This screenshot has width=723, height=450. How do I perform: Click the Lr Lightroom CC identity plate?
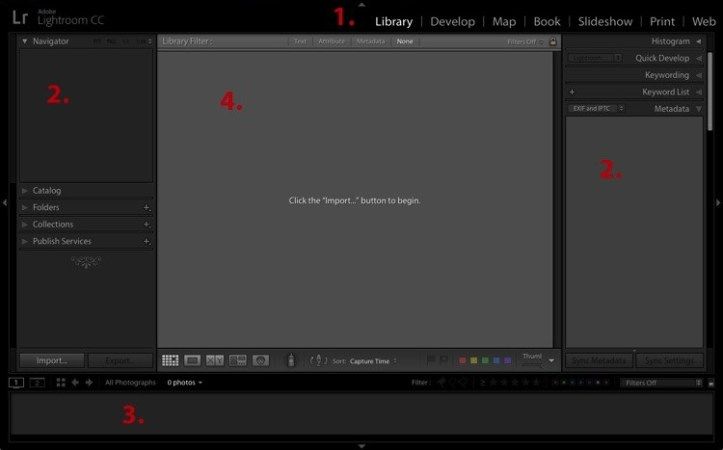(x=58, y=18)
